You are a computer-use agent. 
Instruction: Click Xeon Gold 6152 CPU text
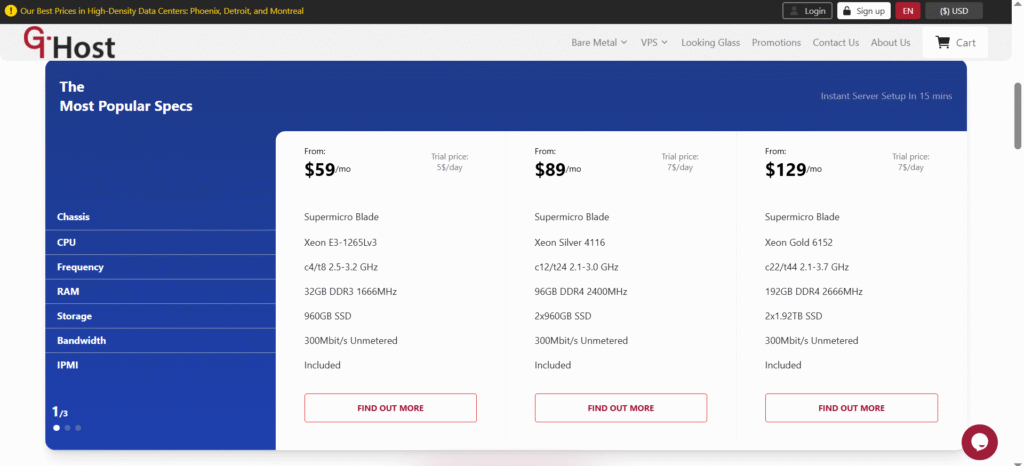click(x=799, y=242)
